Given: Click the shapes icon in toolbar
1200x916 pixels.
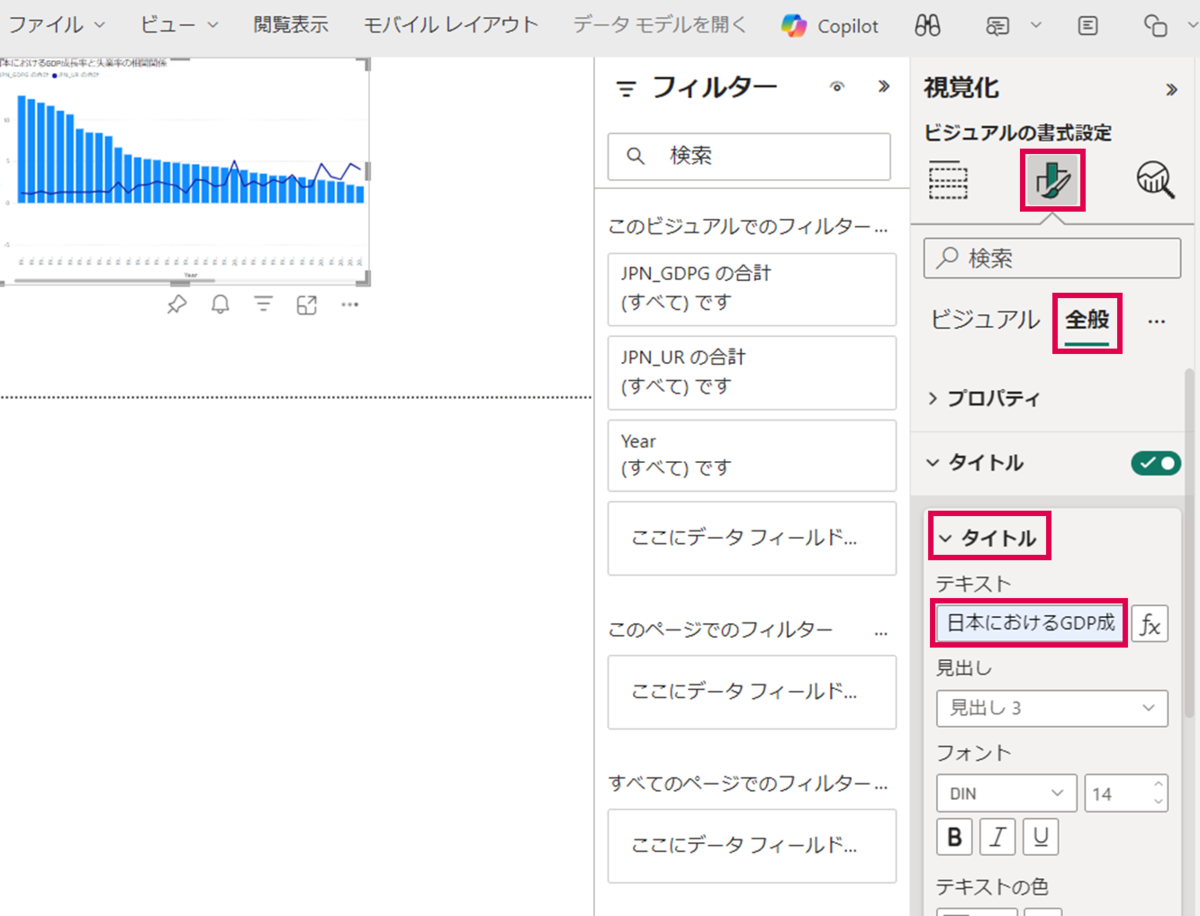Looking at the screenshot, I should 1155,26.
